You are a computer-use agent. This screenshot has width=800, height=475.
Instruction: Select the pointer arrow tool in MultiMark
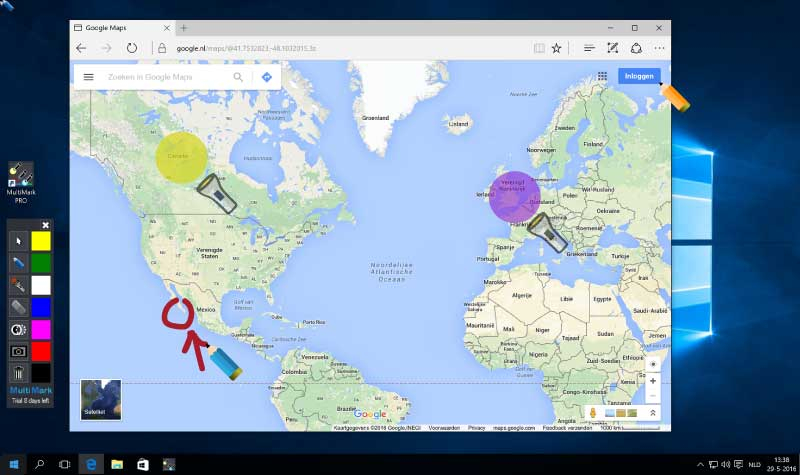pos(19,241)
